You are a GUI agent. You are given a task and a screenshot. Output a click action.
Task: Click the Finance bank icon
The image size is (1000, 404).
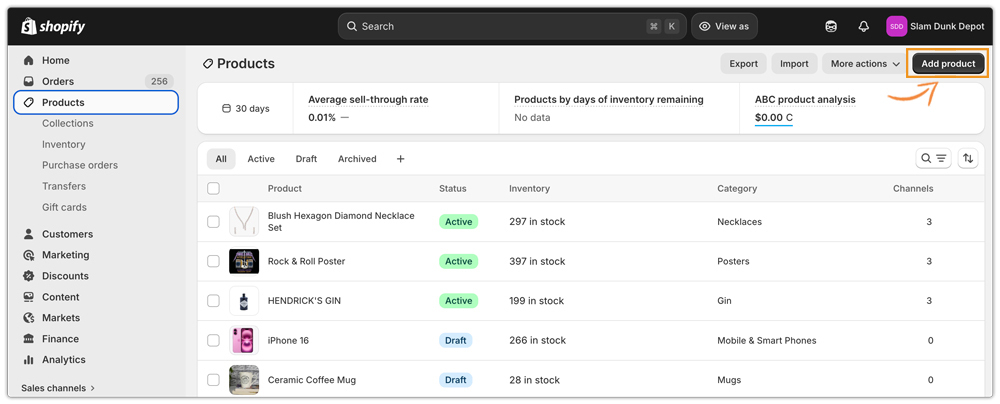[x=28, y=339]
